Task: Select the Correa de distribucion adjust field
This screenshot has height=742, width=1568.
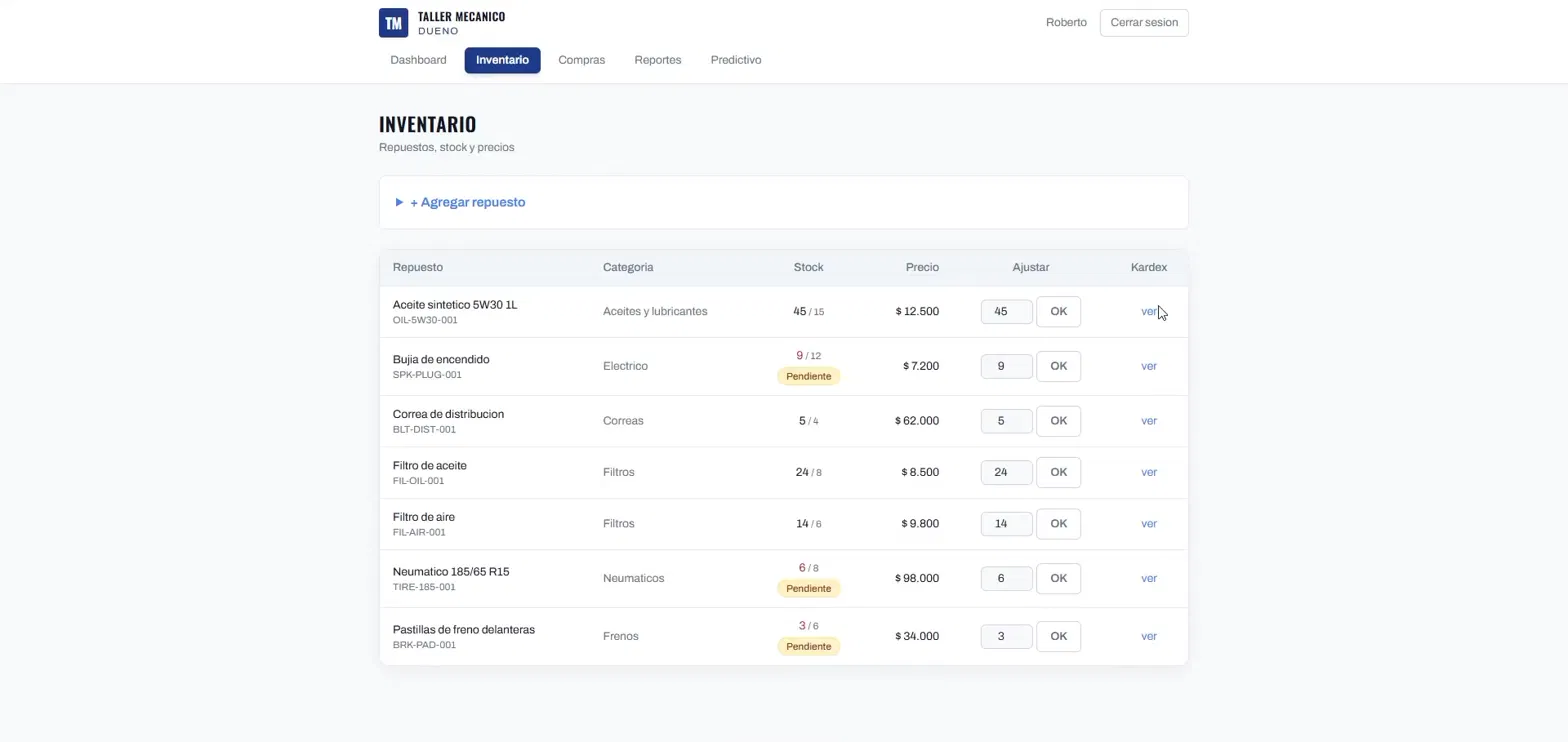Action: [x=1006, y=421]
